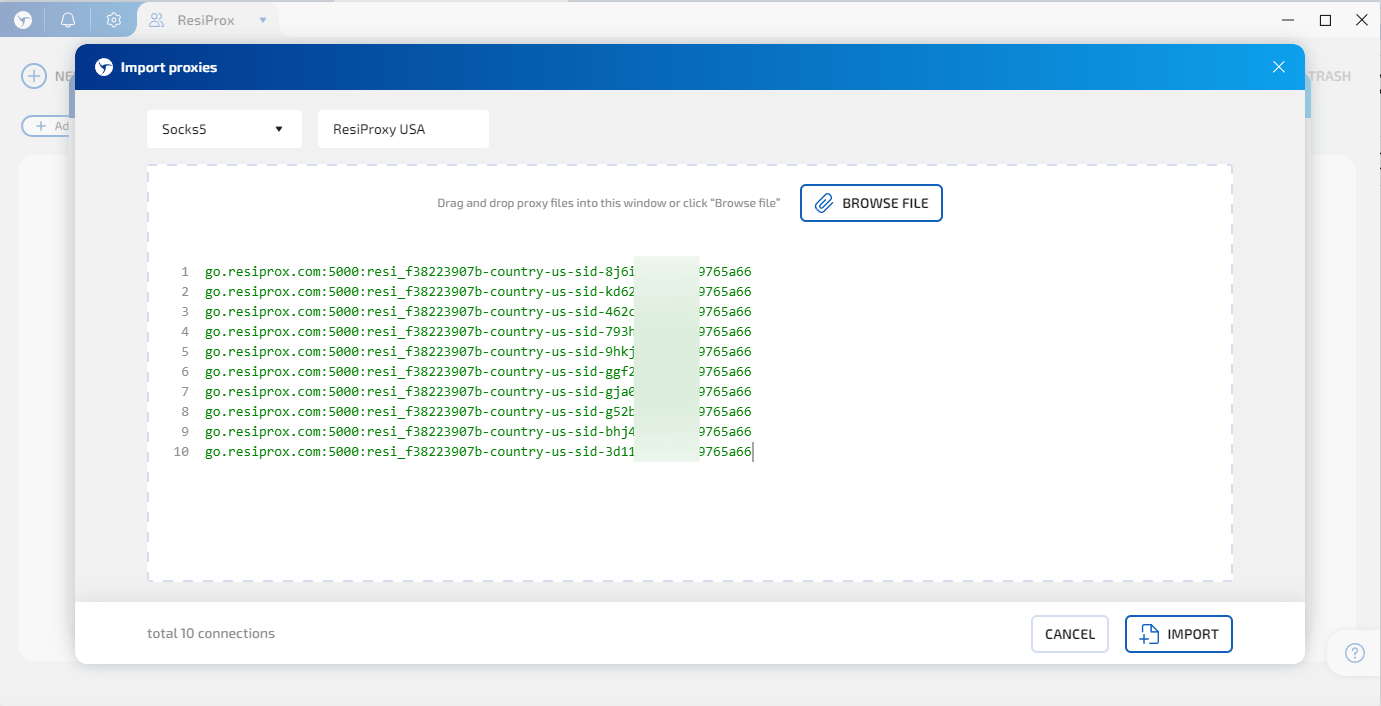The image size is (1381, 706).
Task: Click the 'total 10 connections' status text
Action: (211, 633)
